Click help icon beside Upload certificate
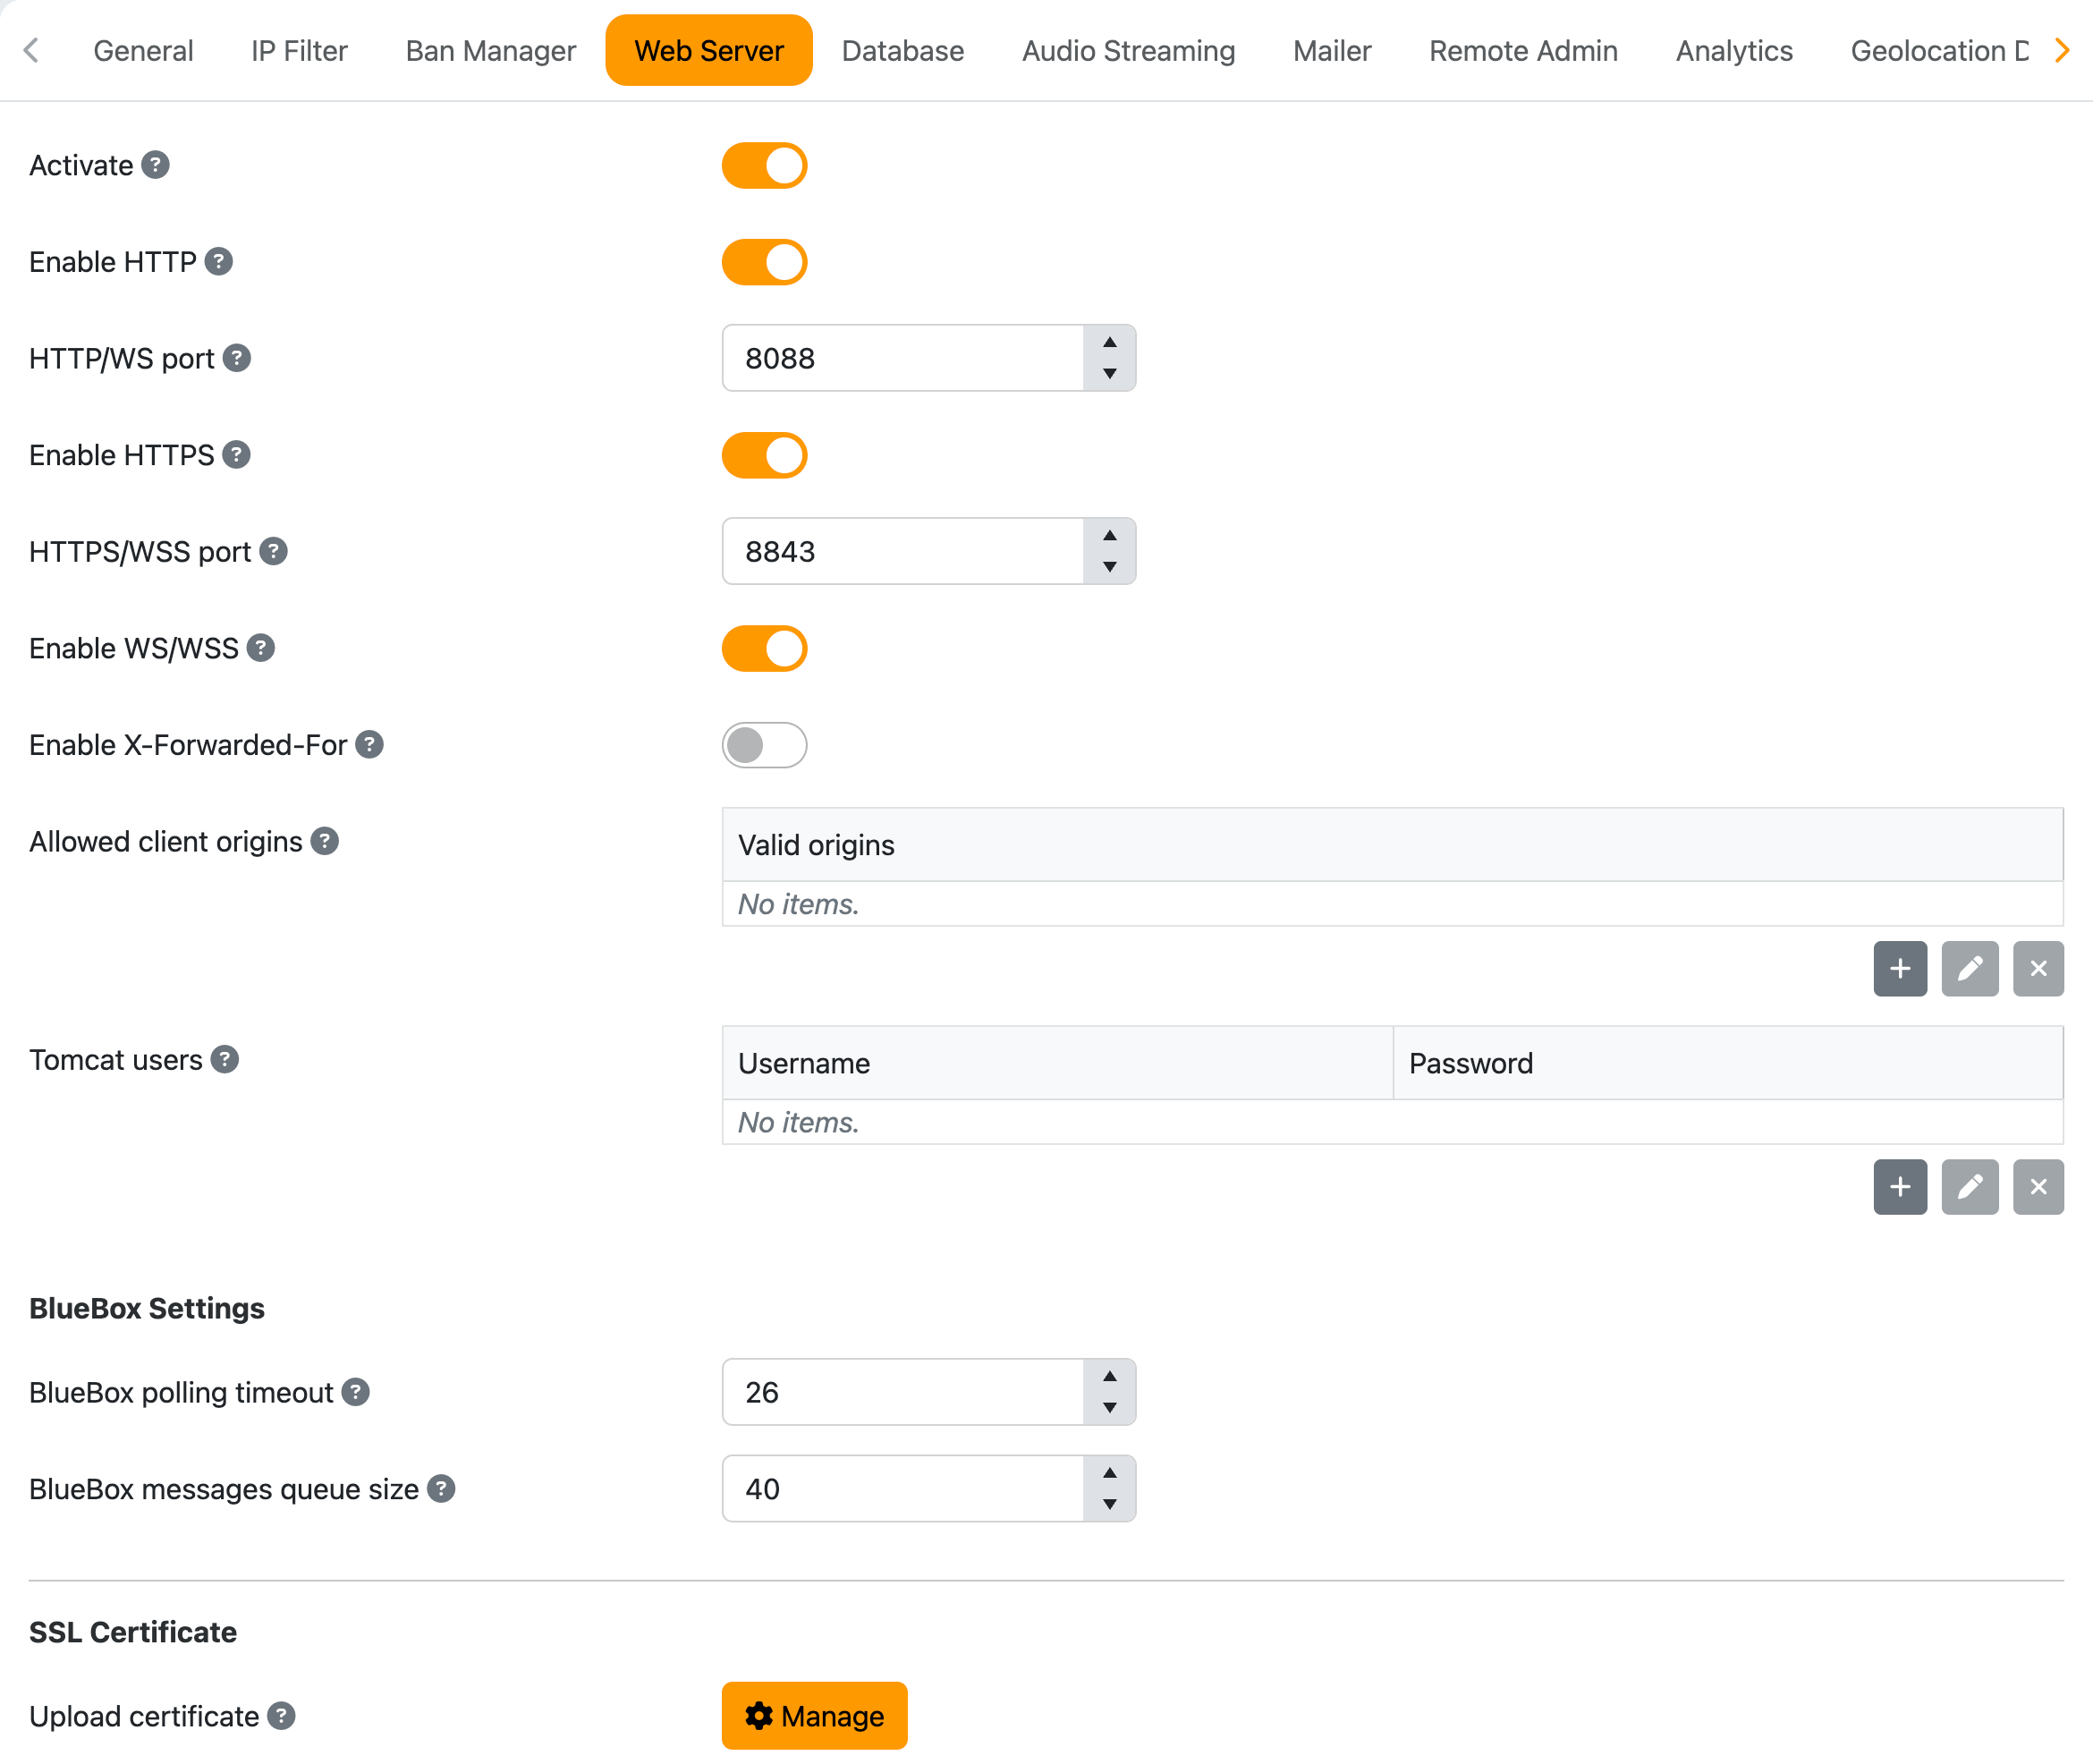The image size is (2093, 1764). [281, 1716]
